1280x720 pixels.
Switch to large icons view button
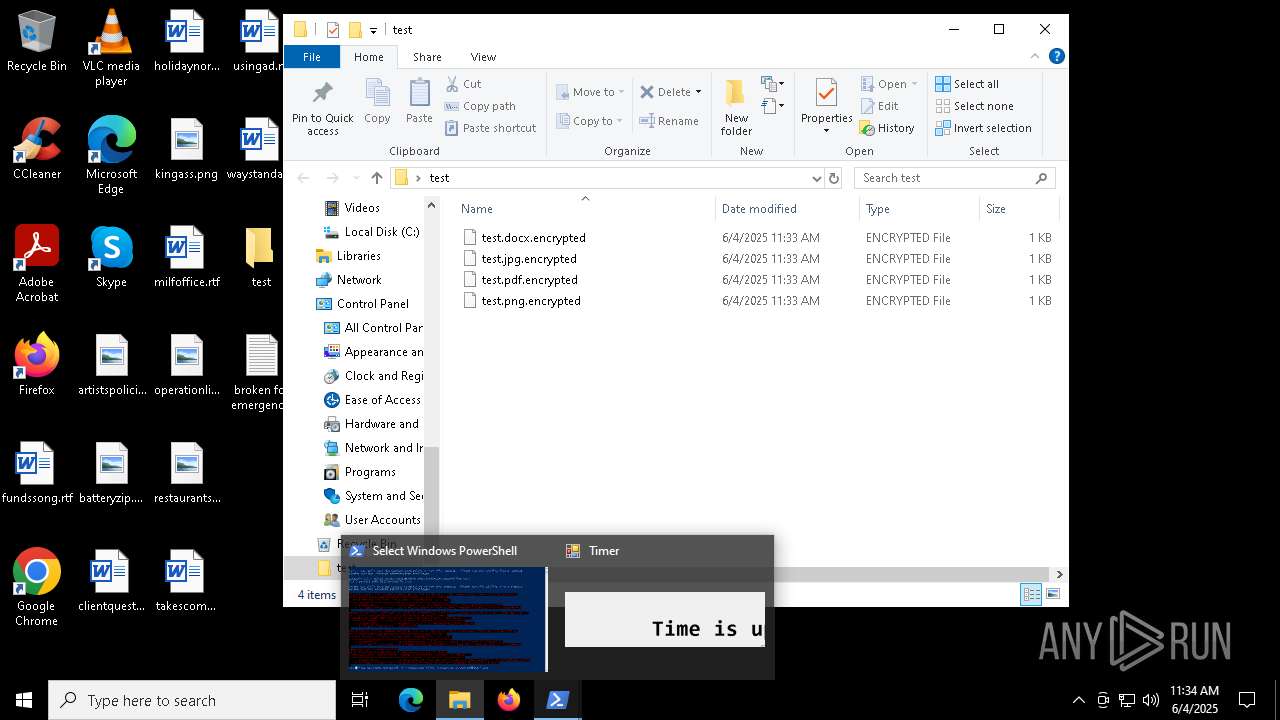pyautogui.click(x=1053, y=594)
